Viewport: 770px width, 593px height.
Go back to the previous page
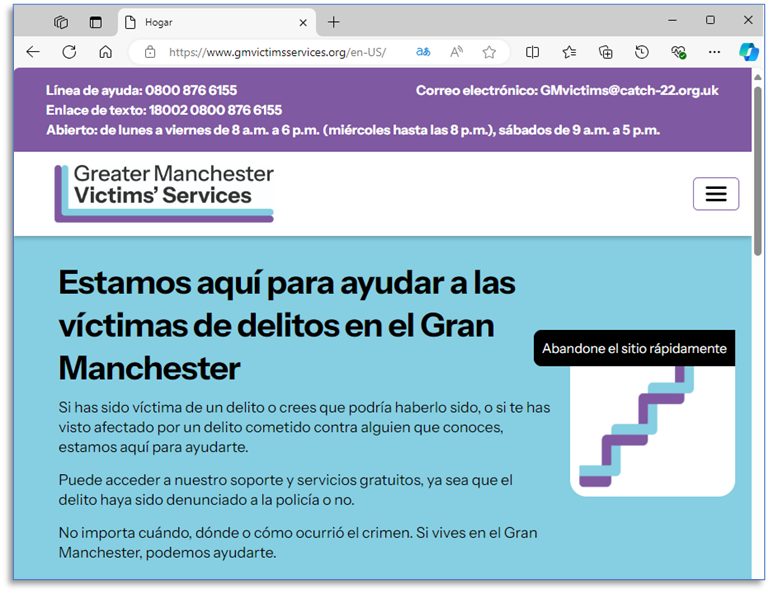point(33,52)
